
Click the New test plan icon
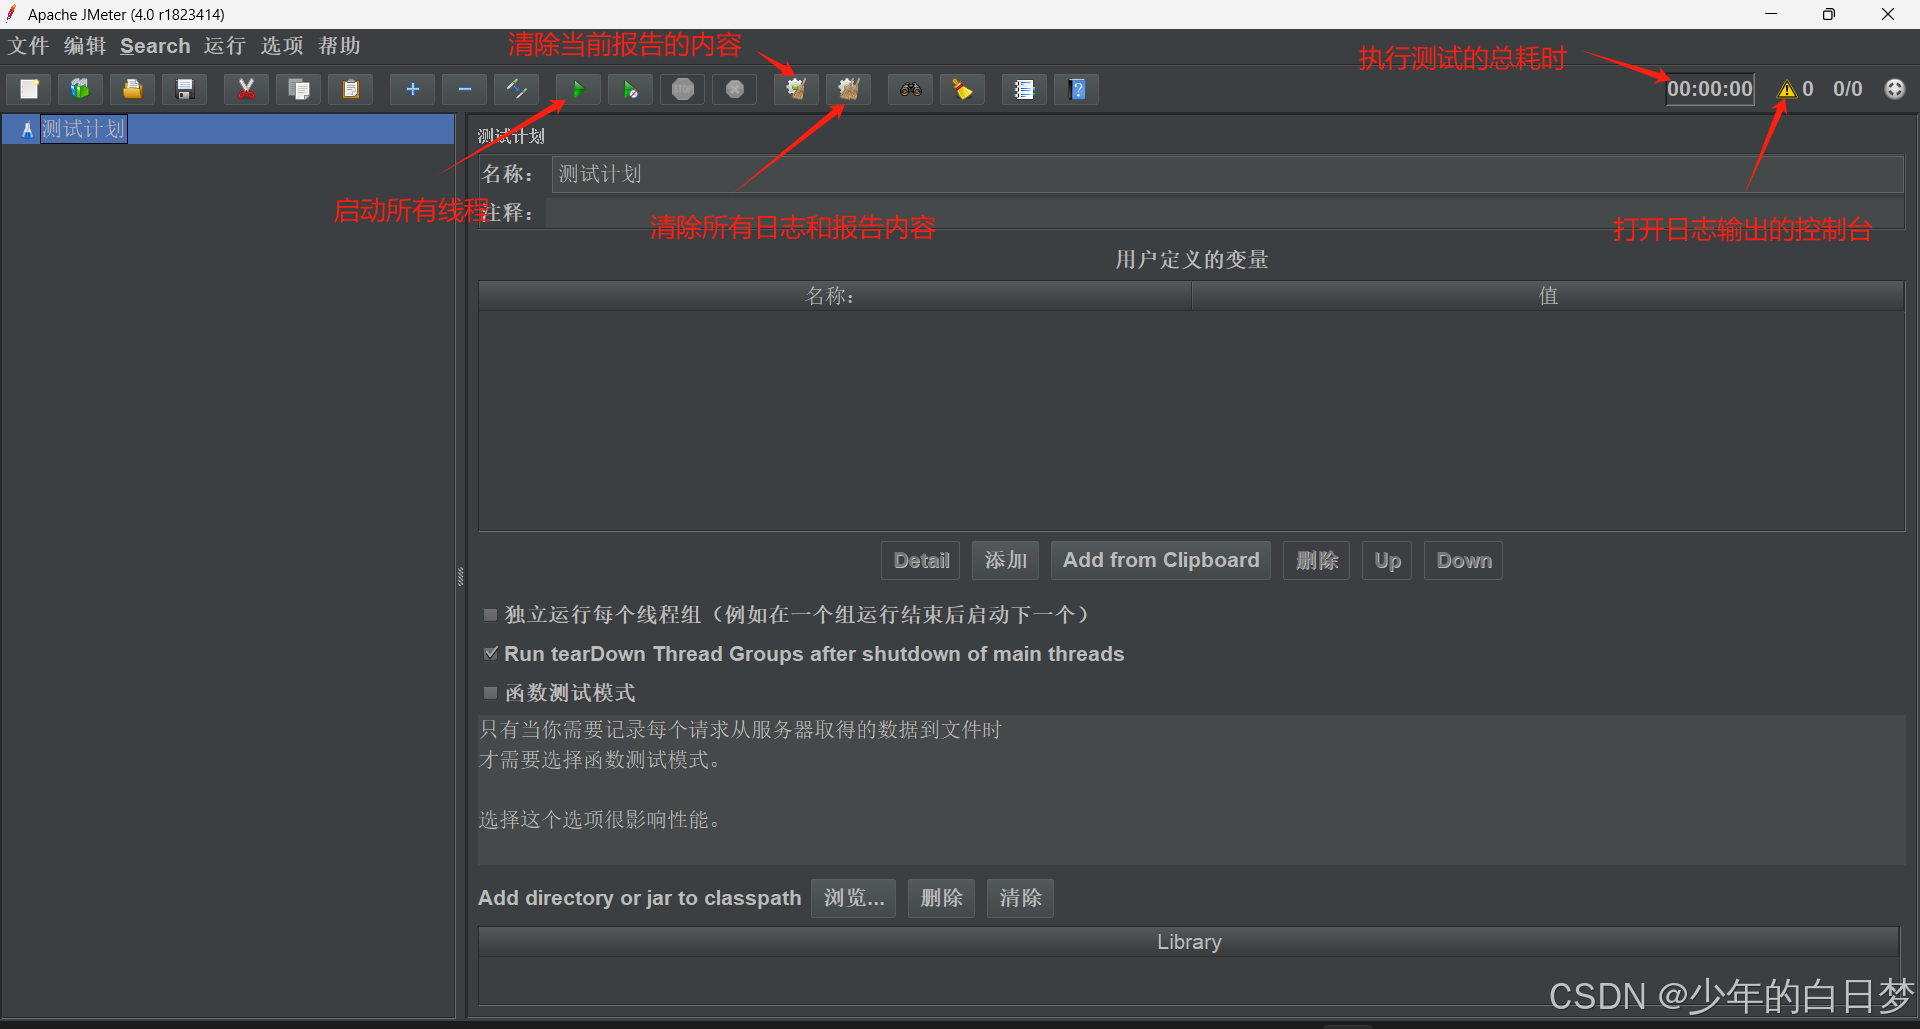coord(29,89)
